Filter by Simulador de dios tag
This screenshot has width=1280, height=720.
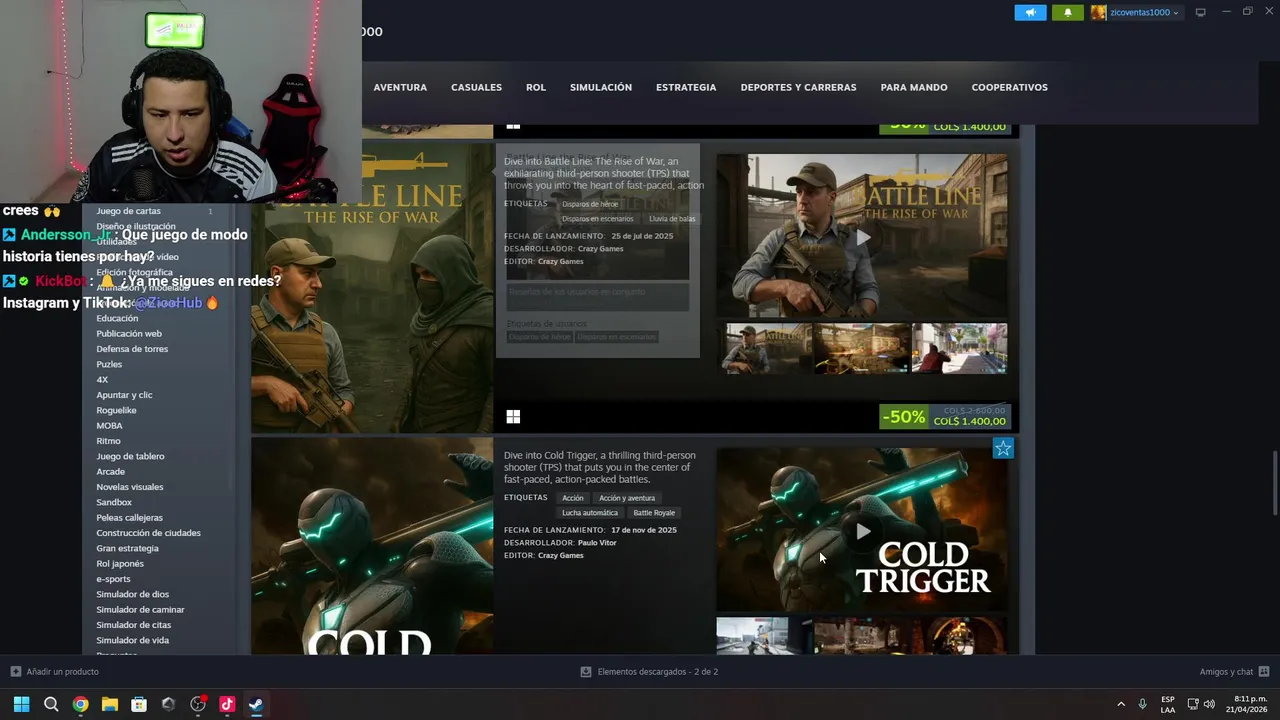(132, 594)
